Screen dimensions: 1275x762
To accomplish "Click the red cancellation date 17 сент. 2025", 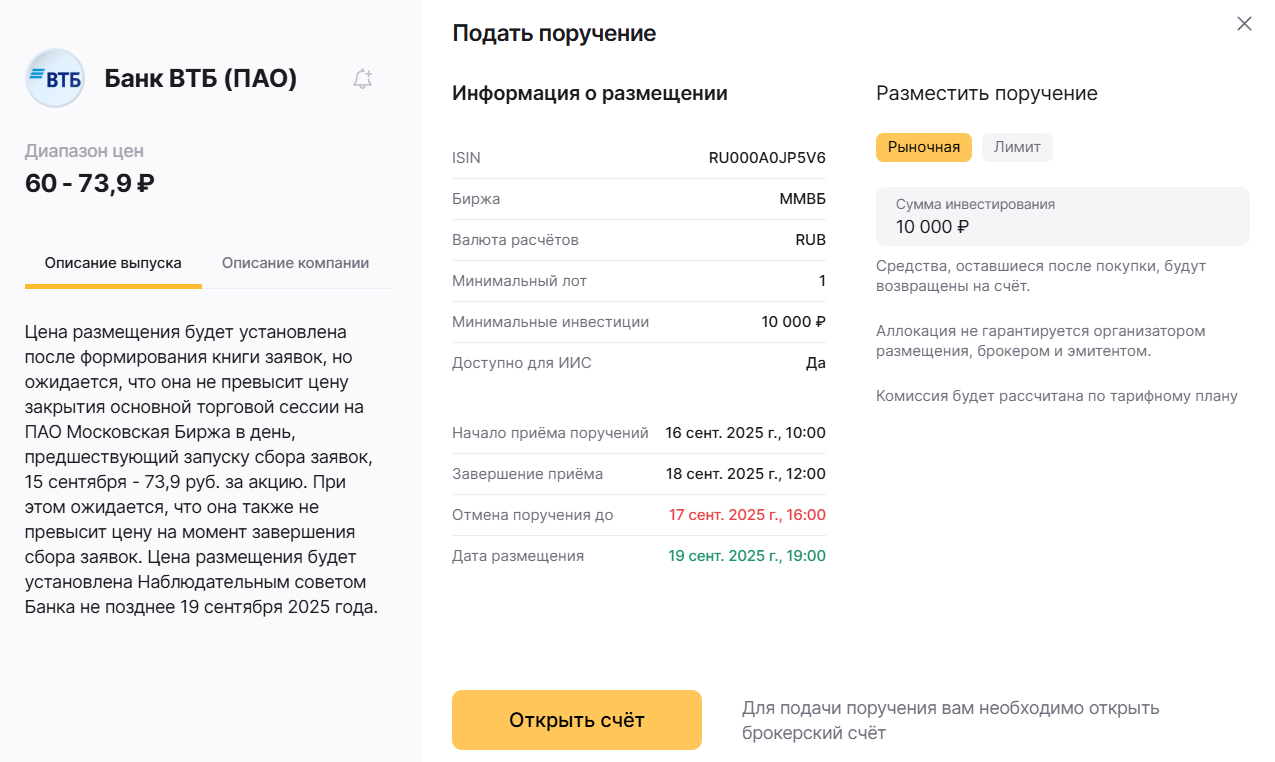I will pos(746,514).
